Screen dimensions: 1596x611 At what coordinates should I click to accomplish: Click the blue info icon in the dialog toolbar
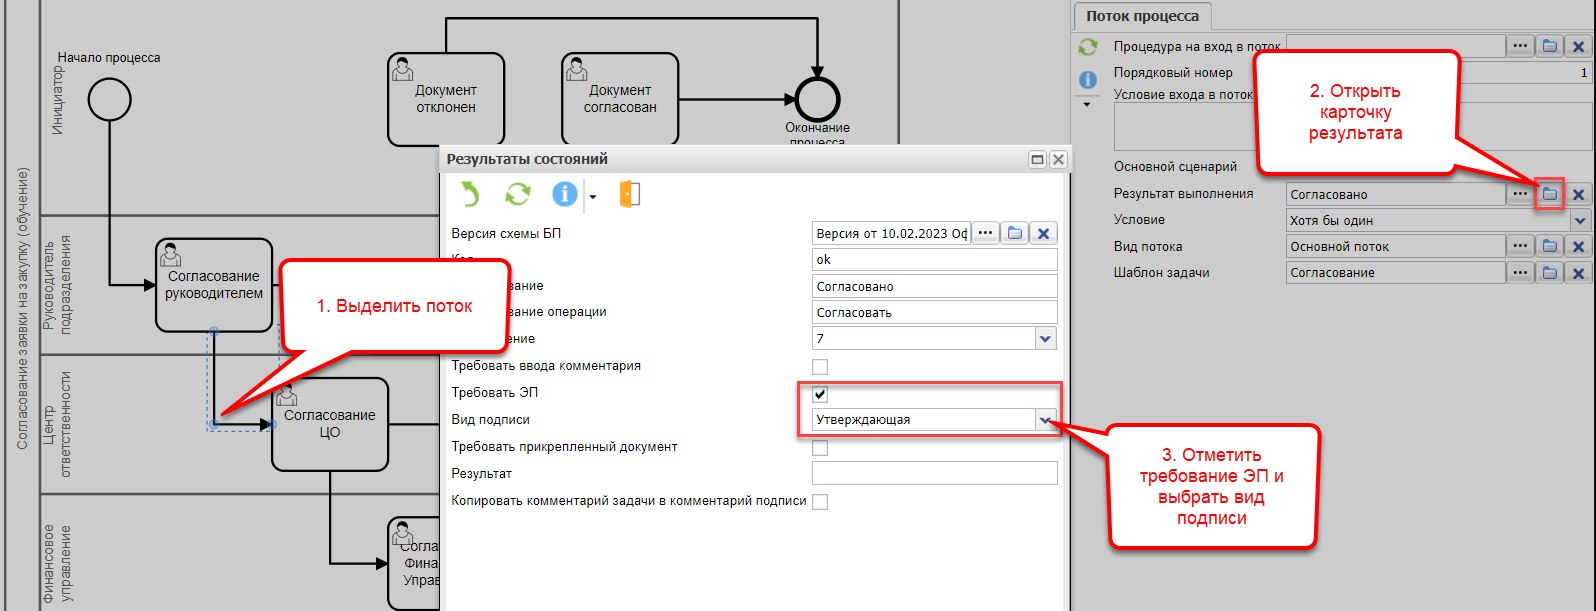[565, 194]
